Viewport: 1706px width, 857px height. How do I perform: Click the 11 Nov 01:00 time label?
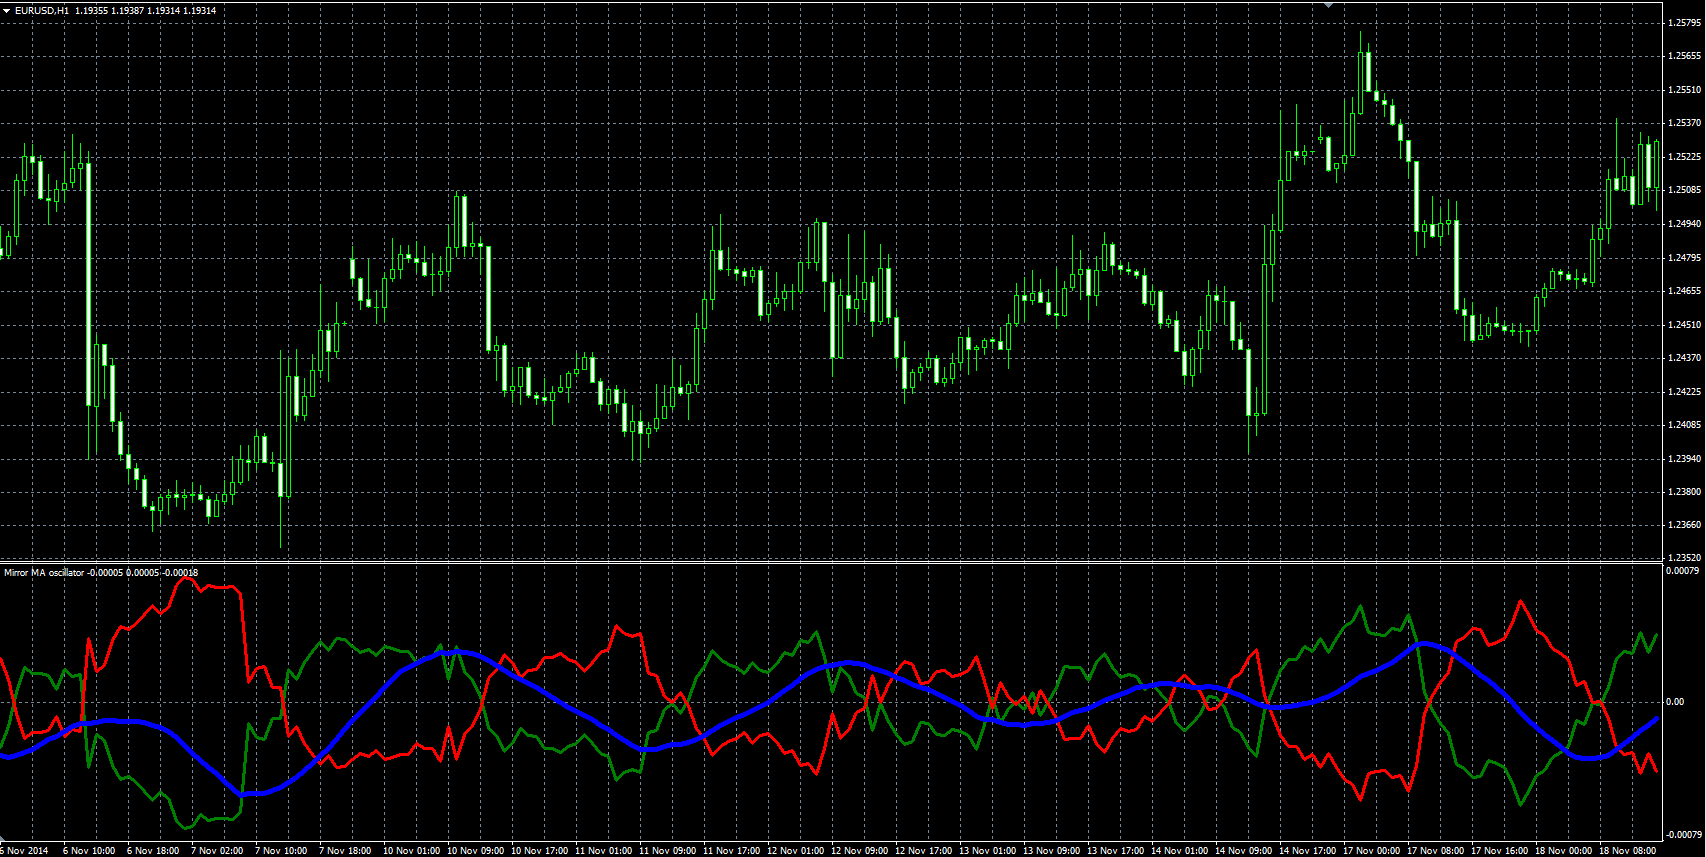coord(604,851)
